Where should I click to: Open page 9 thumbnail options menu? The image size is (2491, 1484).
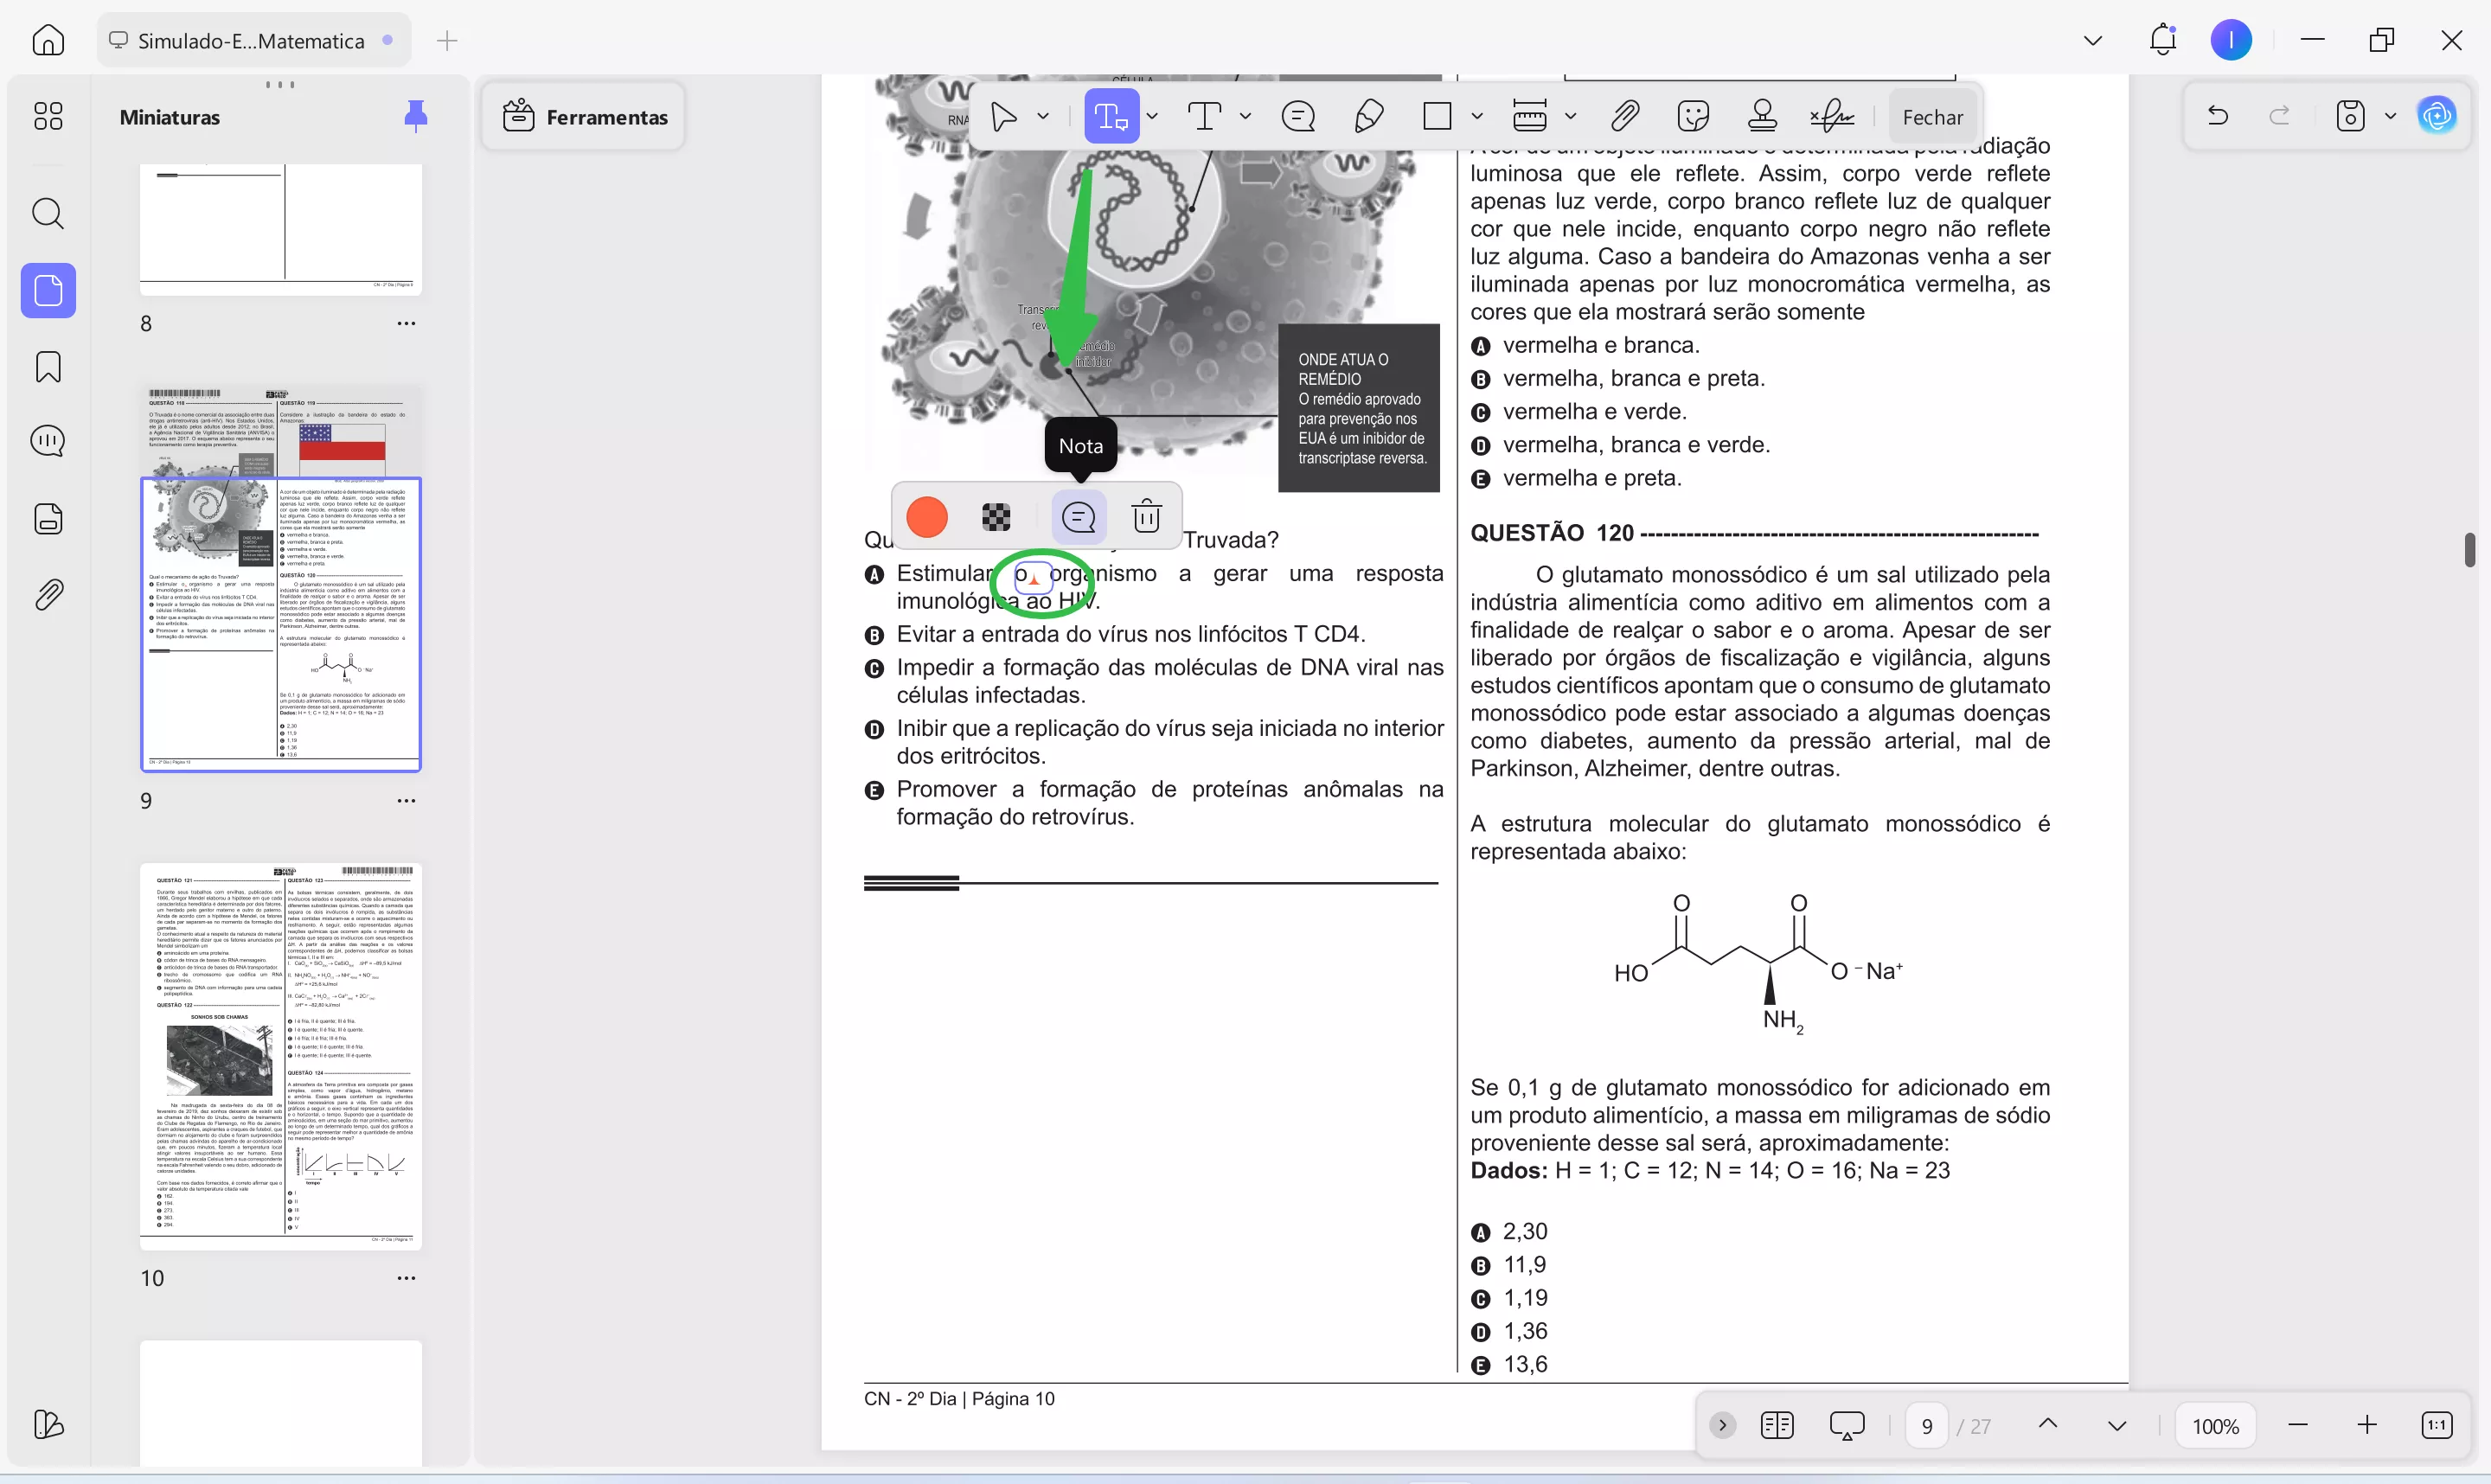pos(406,801)
